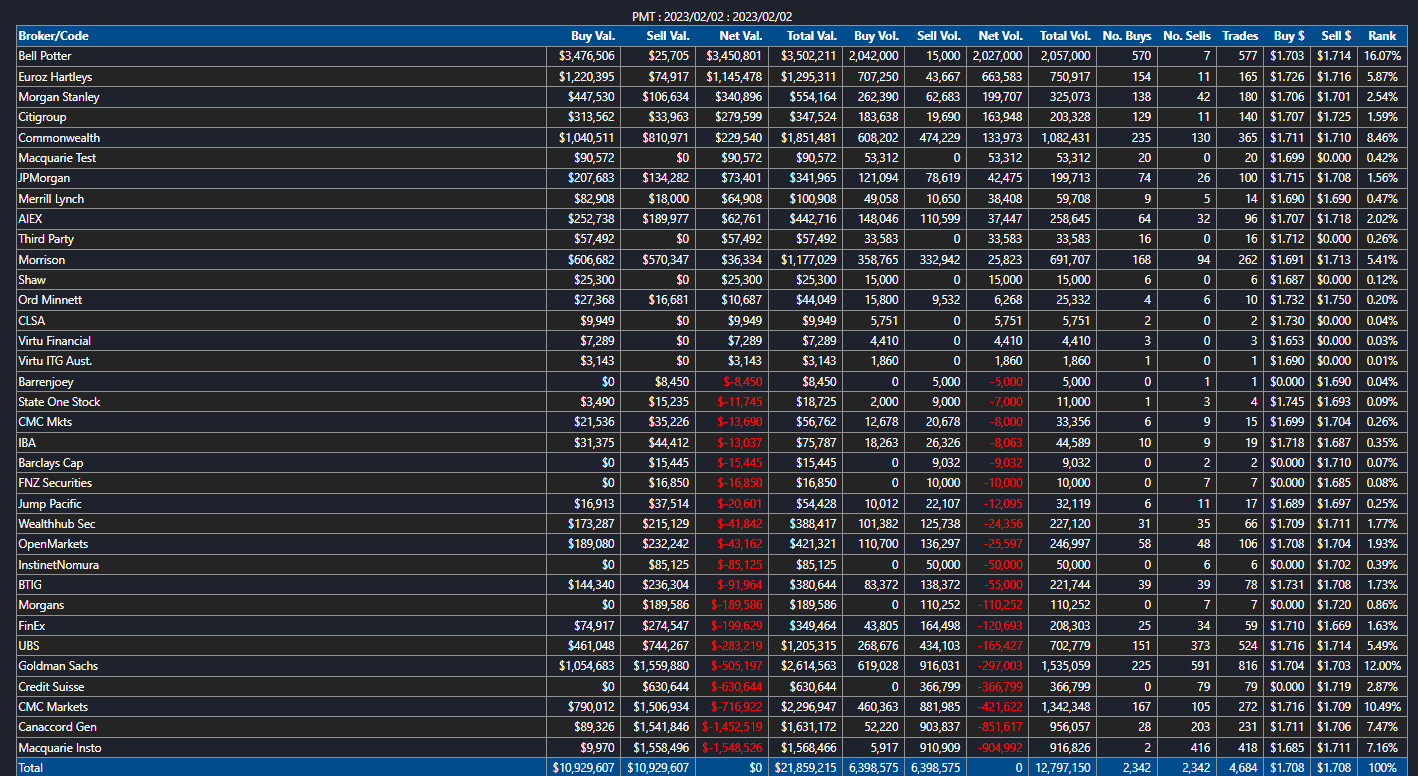Click the Barclays Cap broker name
The image size is (1418, 776).
[51, 463]
